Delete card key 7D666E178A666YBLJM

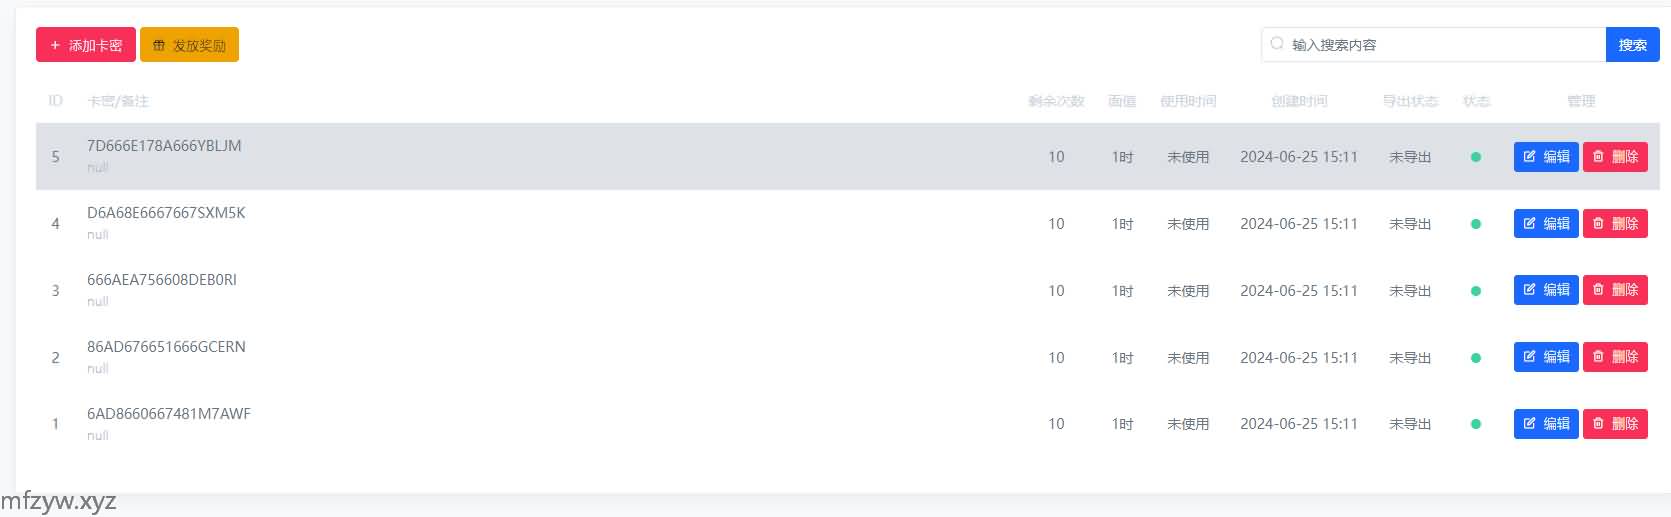click(1615, 157)
